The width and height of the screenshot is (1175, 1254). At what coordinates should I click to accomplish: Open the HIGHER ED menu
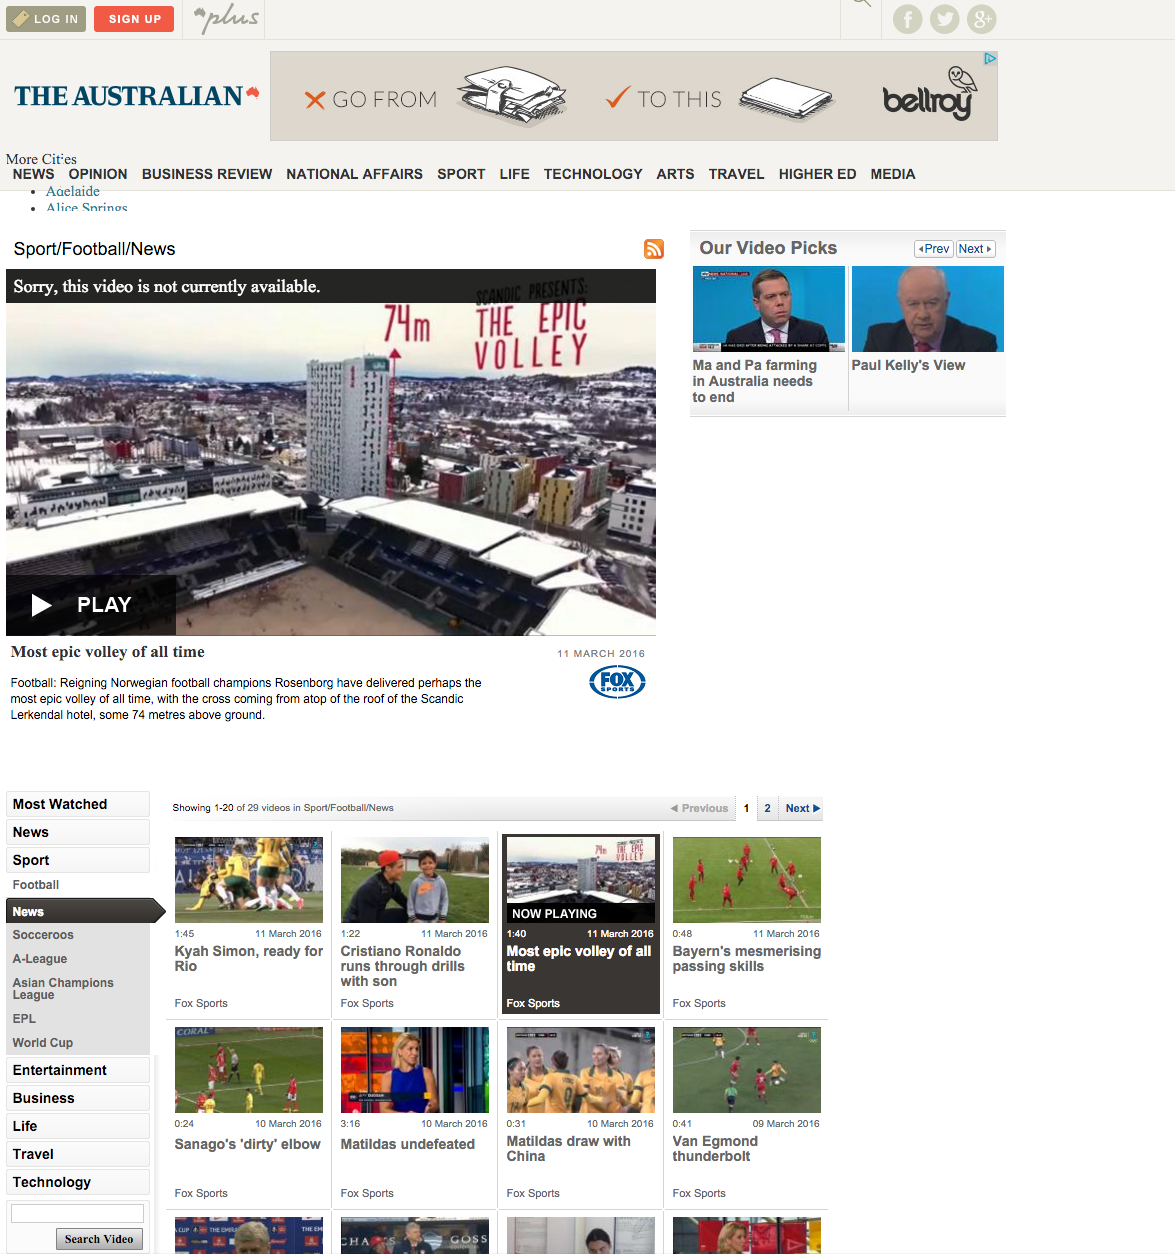pyautogui.click(x=817, y=174)
